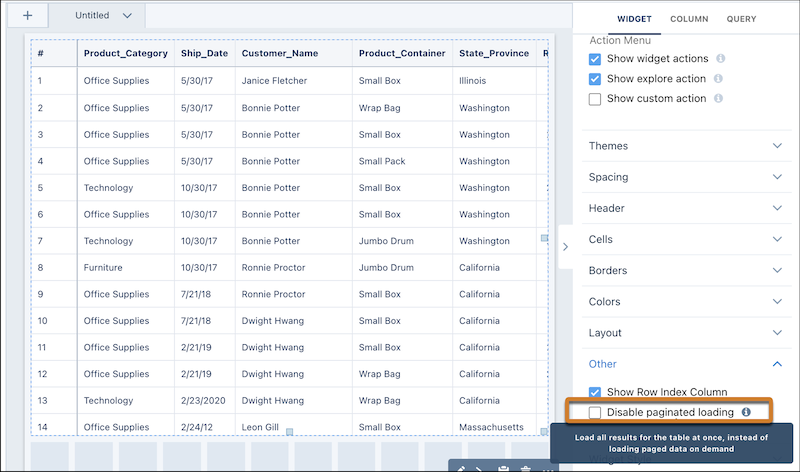Screen dimensions: 800x472
Task: Enable the Show custom action checkbox
Action: [x=595, y=99]
